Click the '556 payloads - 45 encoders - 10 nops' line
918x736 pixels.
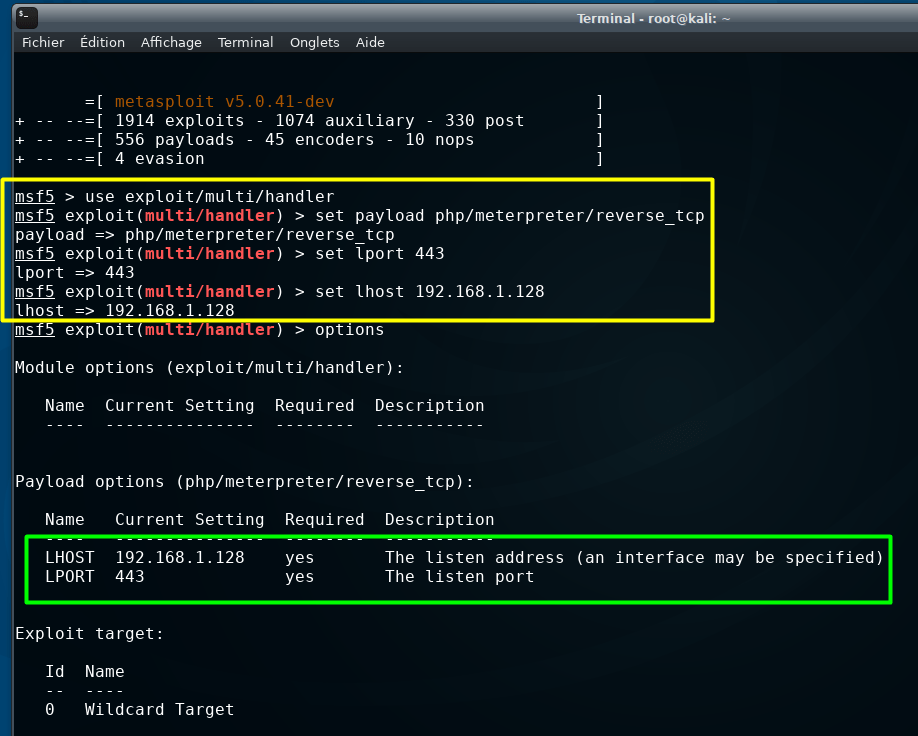[x=294, y=140]
